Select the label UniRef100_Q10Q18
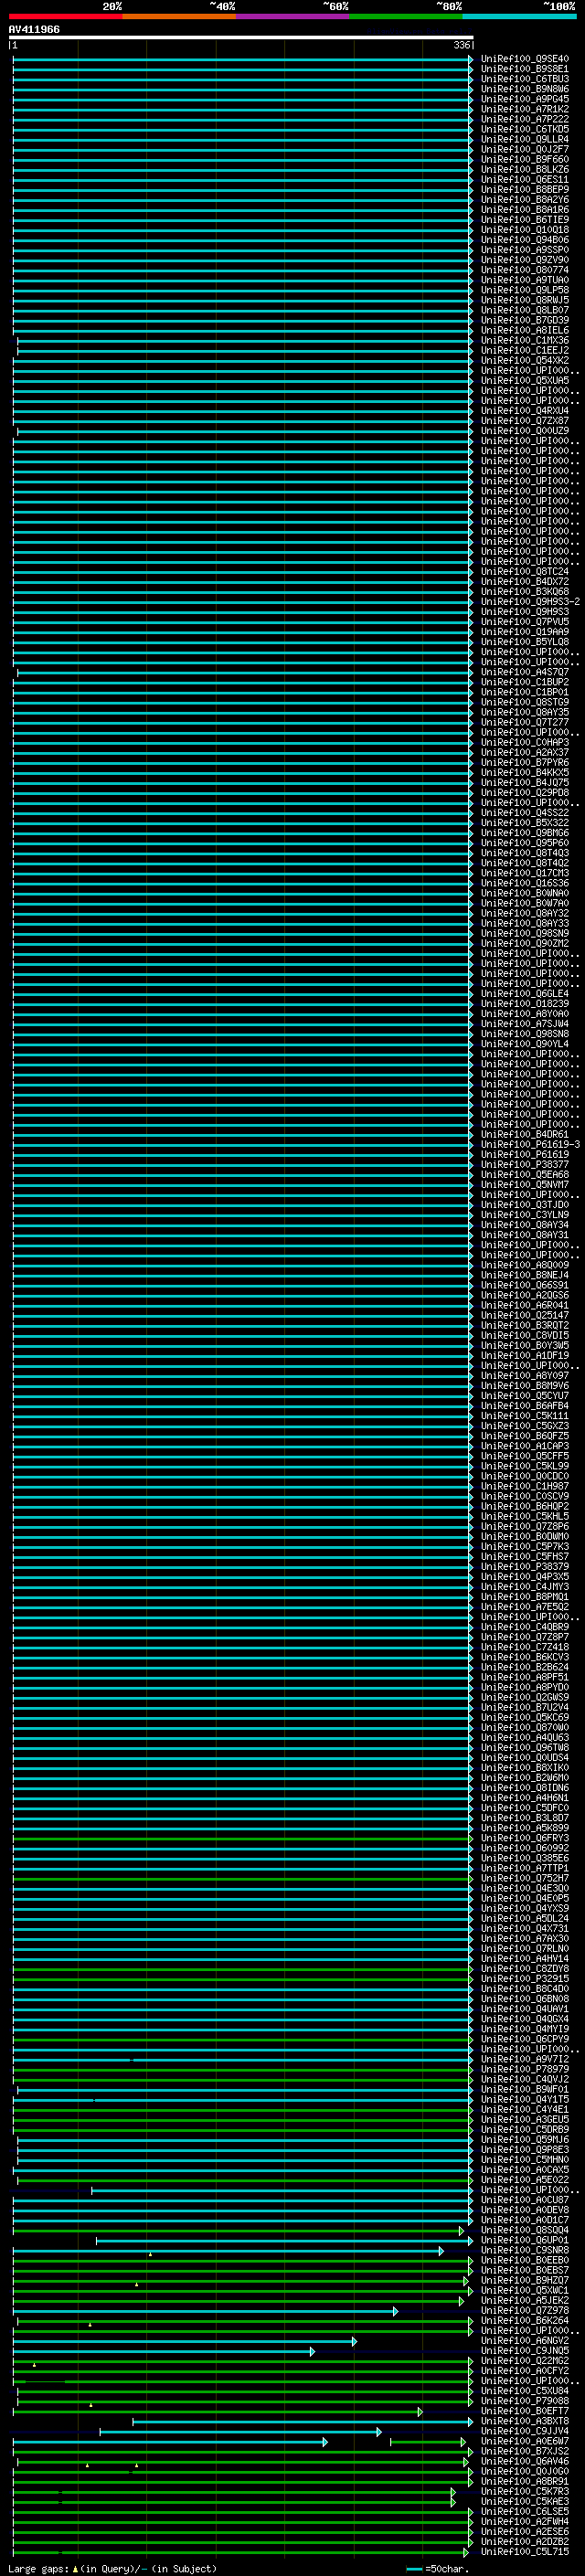 [x=524, y=230]
